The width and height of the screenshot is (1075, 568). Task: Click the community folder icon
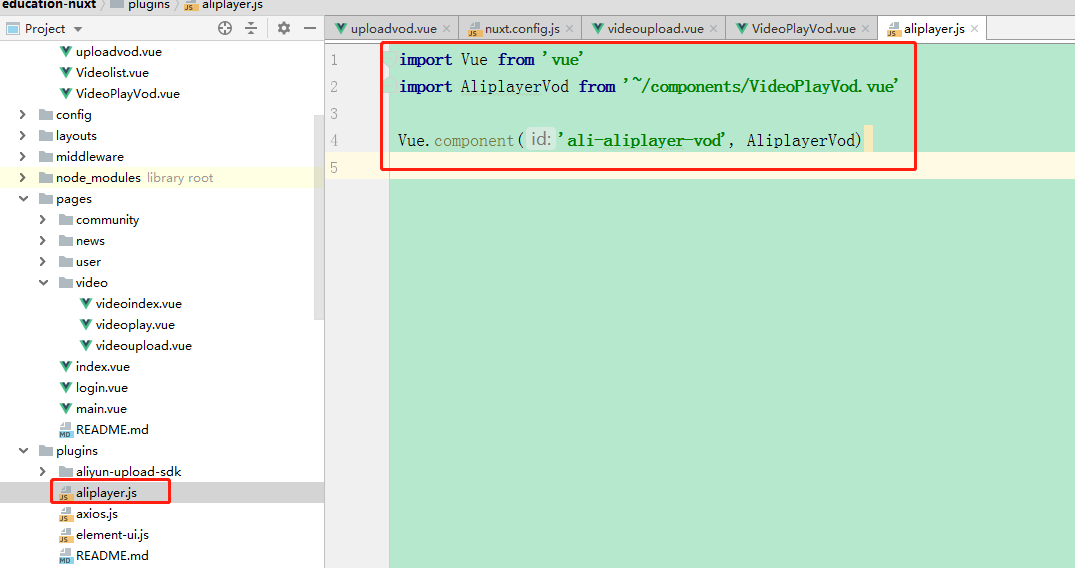(66, 220)
